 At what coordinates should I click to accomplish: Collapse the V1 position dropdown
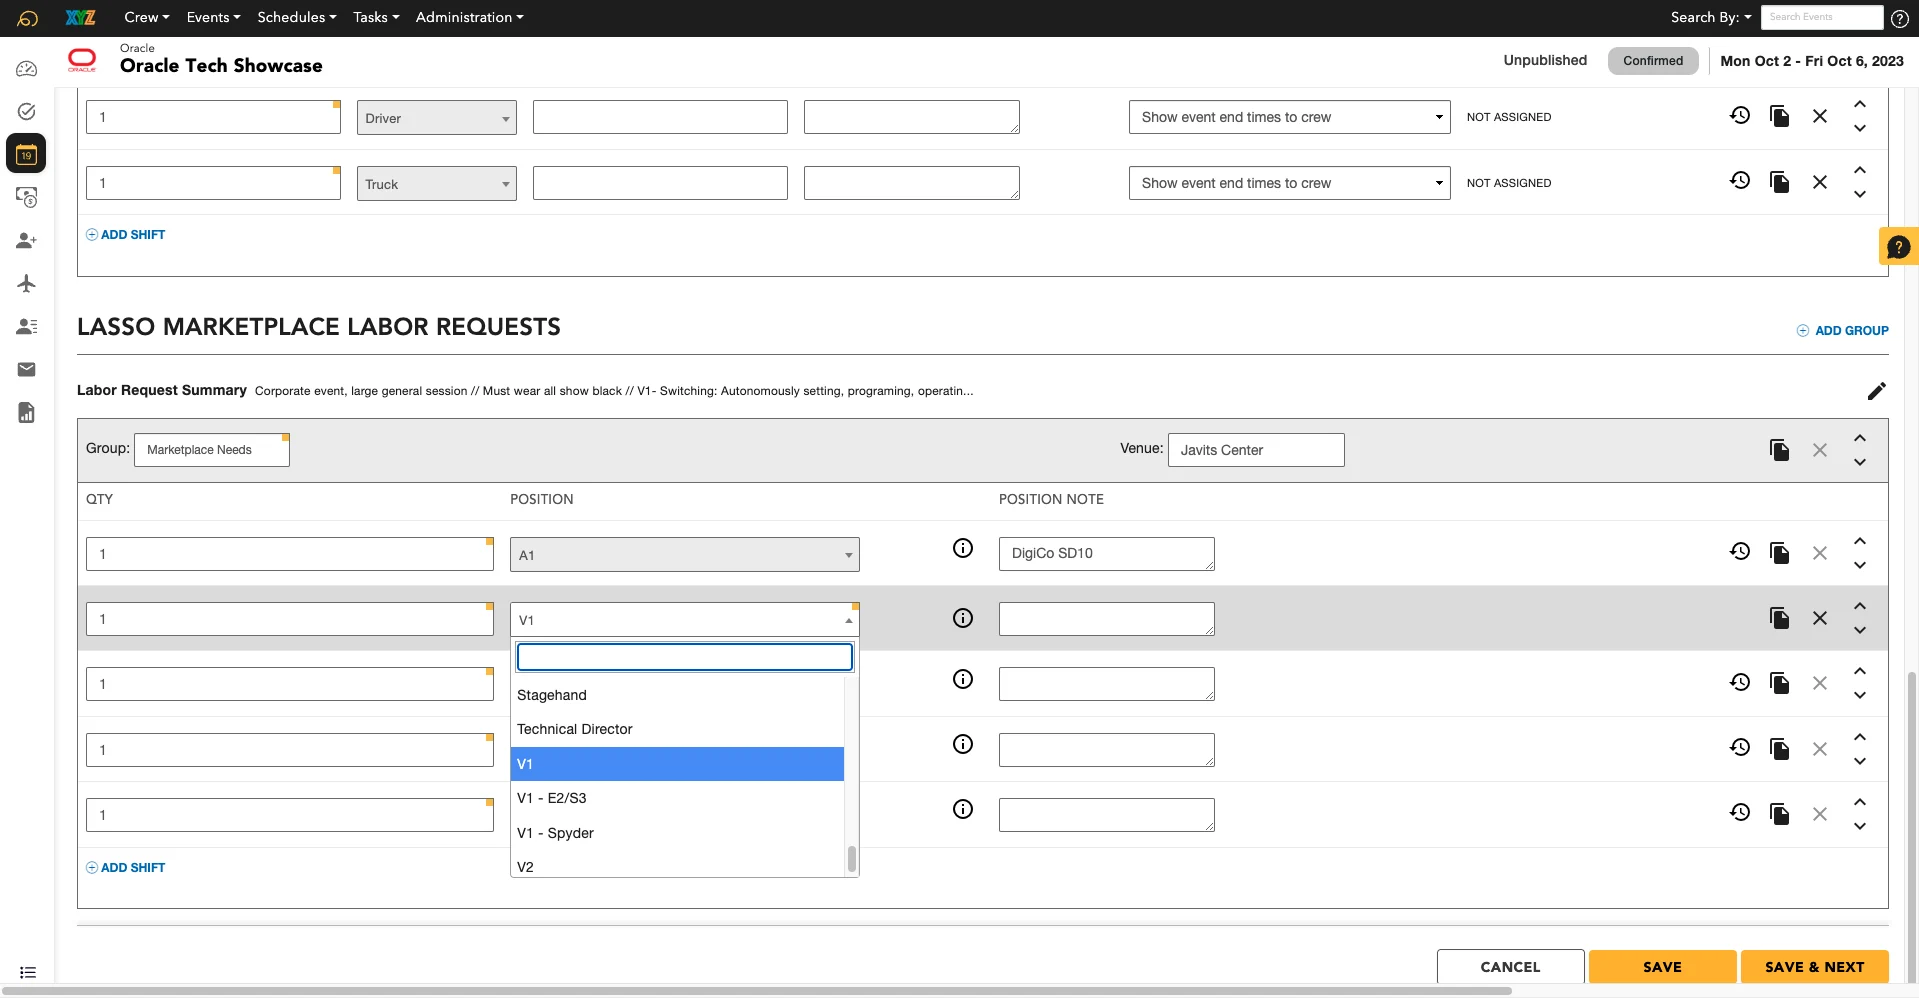coord(685,620)
